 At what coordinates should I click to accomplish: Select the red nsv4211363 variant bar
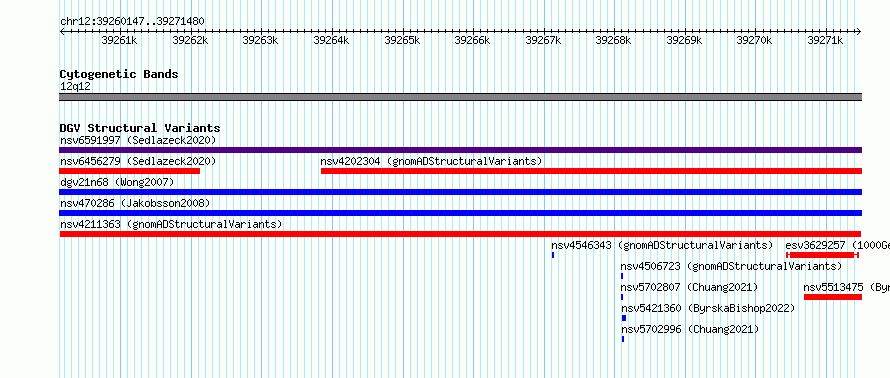[x=460, y=234]
